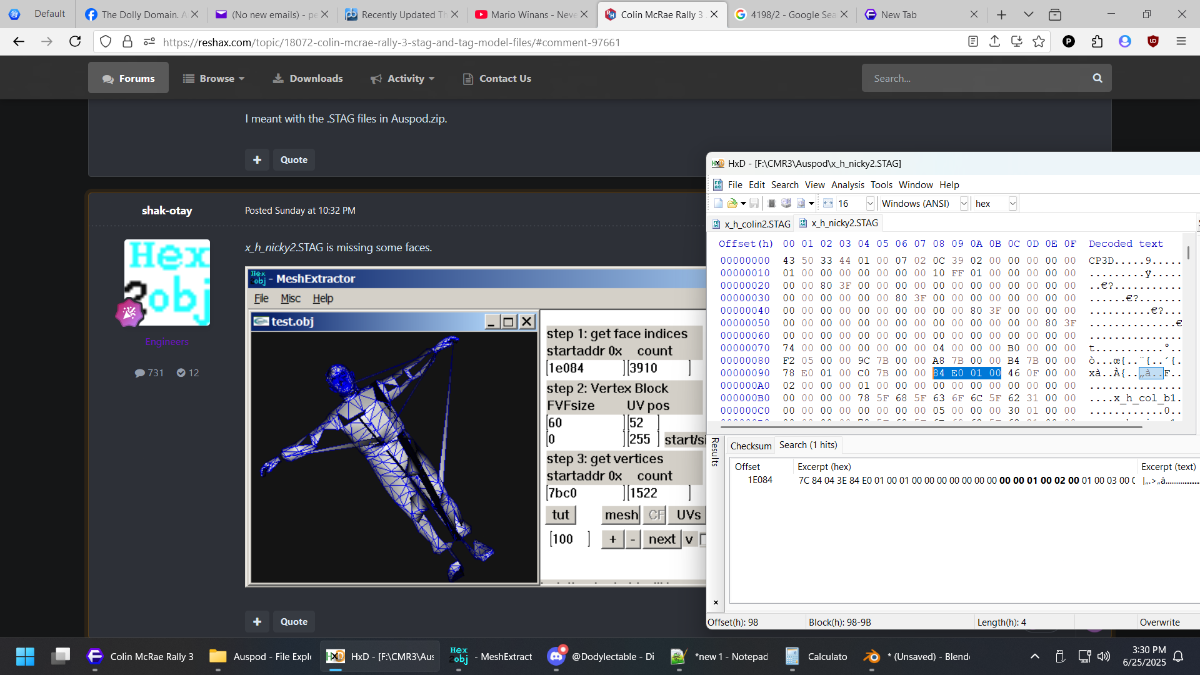Image resolution: width=1200 pixels, height=675 pixels.
Task: Click the HxD Open file folder icon
Action: click(x=732, y=203)
